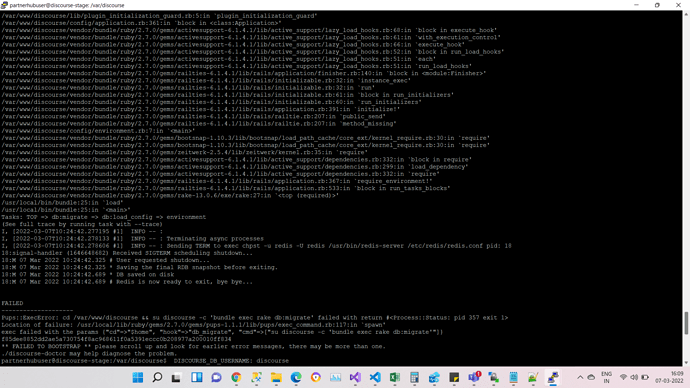Click the scrollbar up arrow

click(x=686, y=14)
